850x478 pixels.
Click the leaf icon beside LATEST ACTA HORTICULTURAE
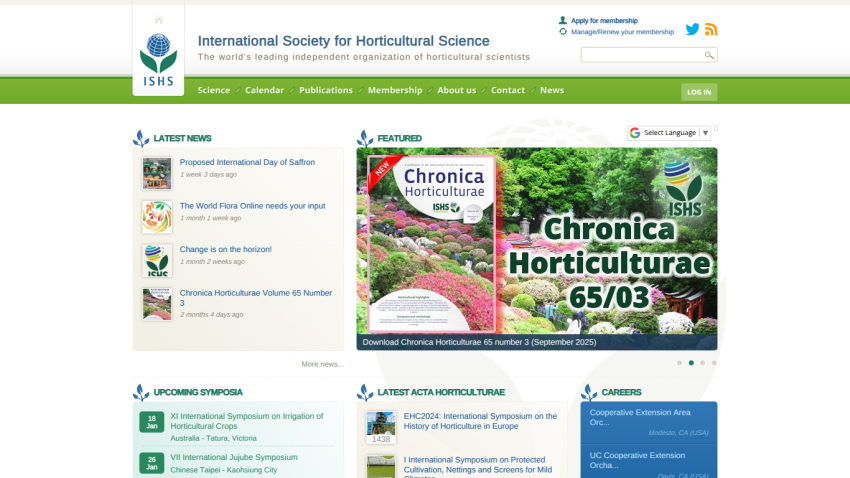(x=365, y=392)
